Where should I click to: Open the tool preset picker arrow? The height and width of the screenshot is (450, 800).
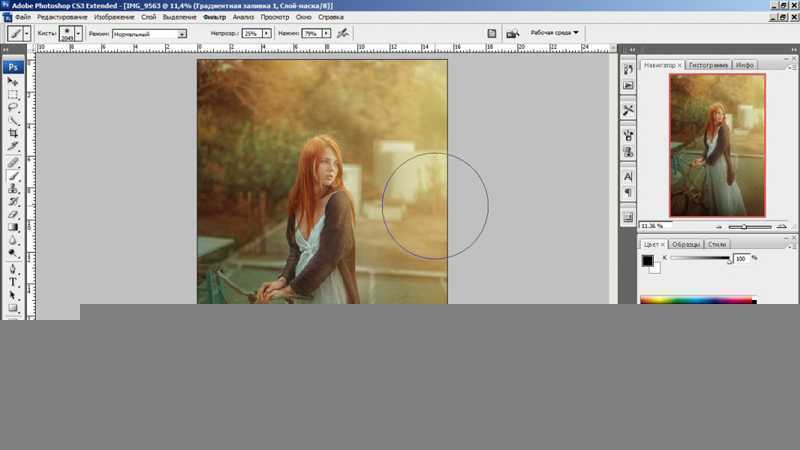(x=27, y=34)
